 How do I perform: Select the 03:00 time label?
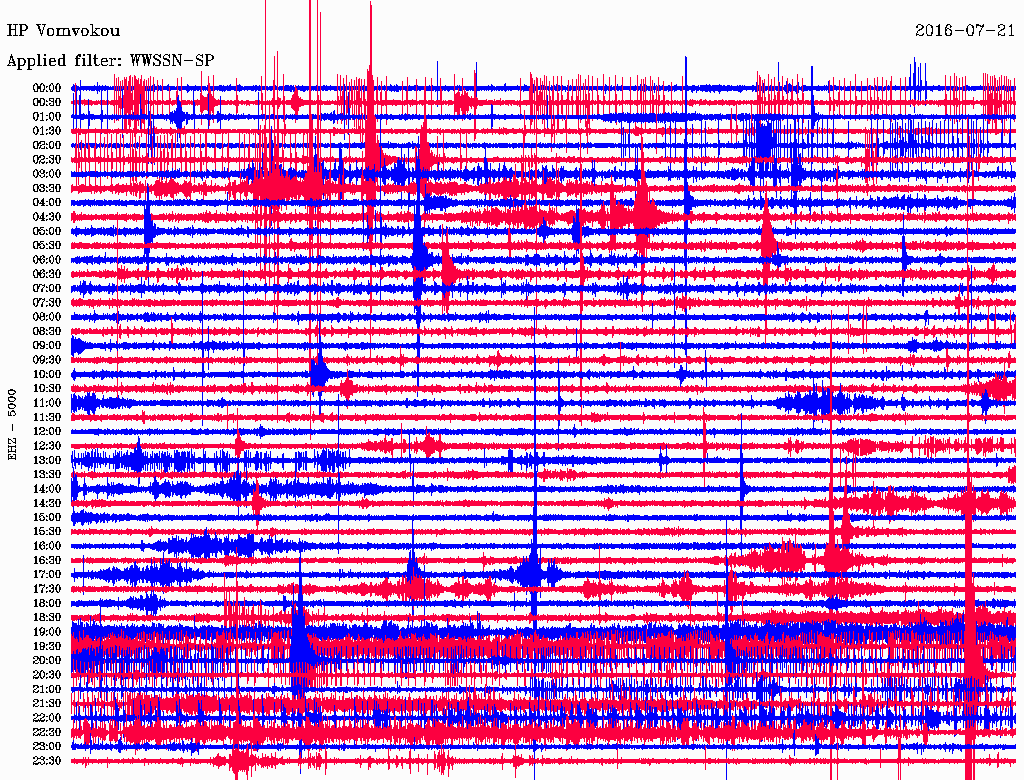[47, 174]
